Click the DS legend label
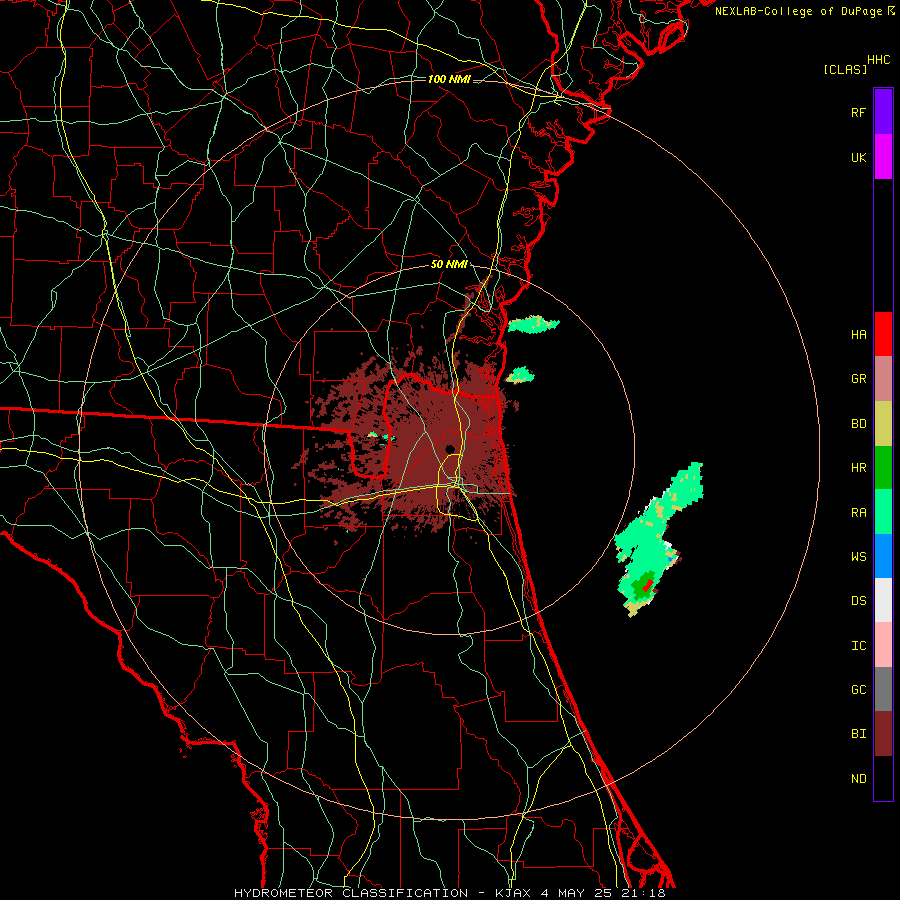Viewport: 900px width, 900px height. [x=858, y=601]
